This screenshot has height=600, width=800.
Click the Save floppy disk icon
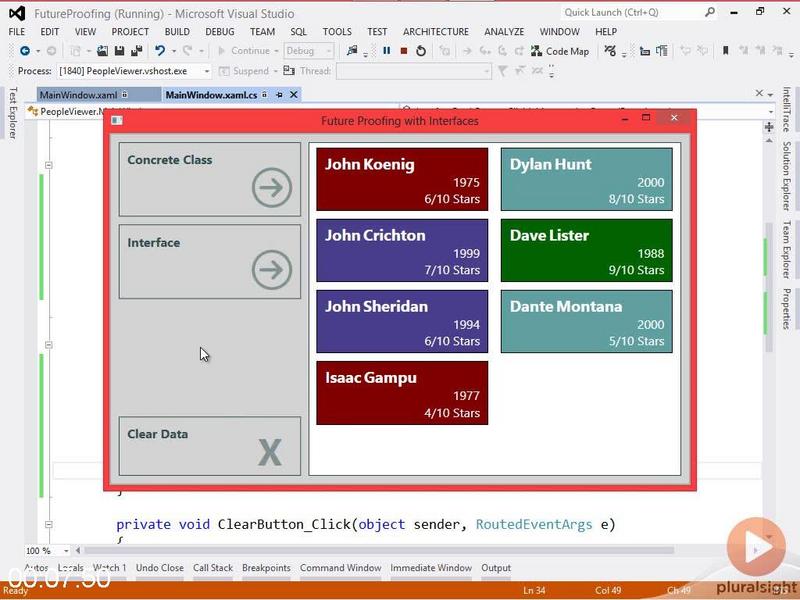119,51
